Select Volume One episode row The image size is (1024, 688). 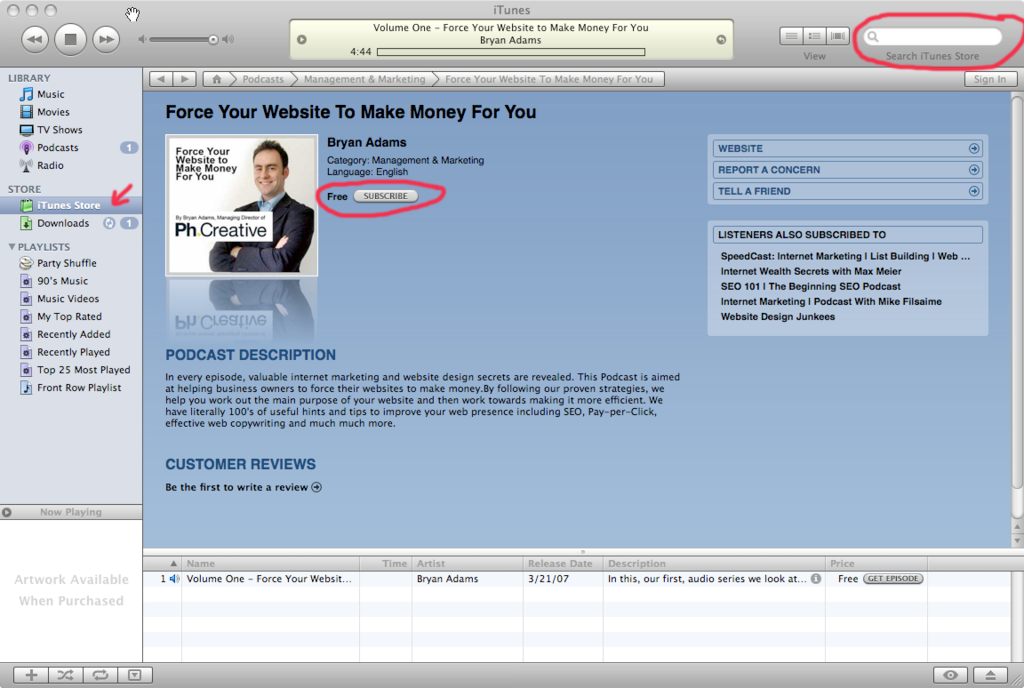point(577,579)
